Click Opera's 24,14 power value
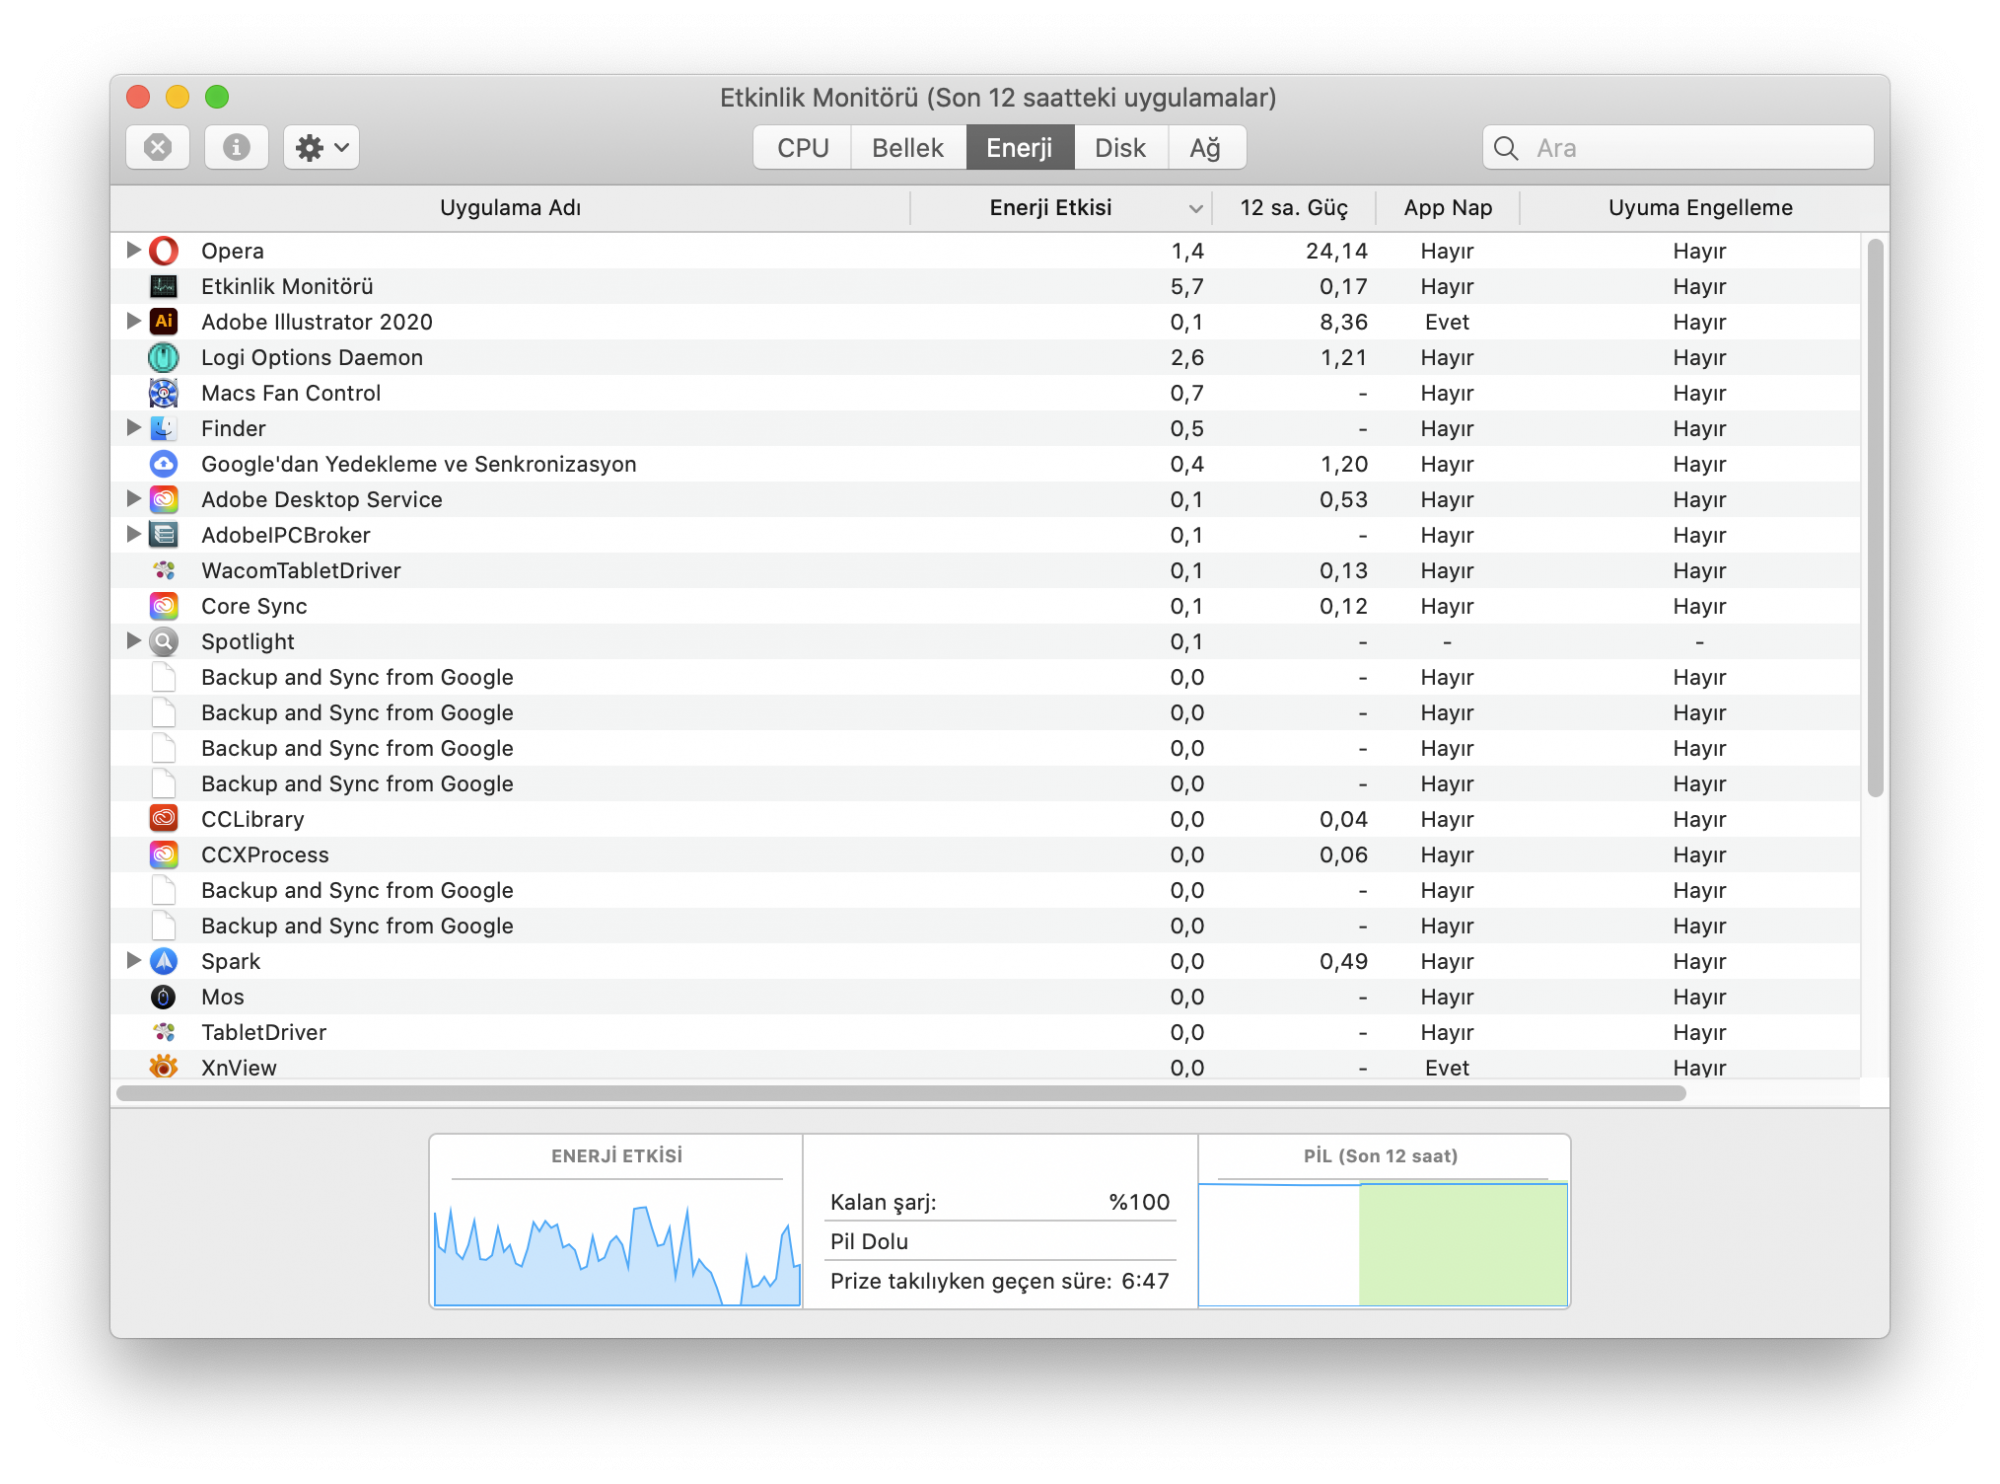Viewport: 2000px width, 1484px height. click(x=1336, y=251)
